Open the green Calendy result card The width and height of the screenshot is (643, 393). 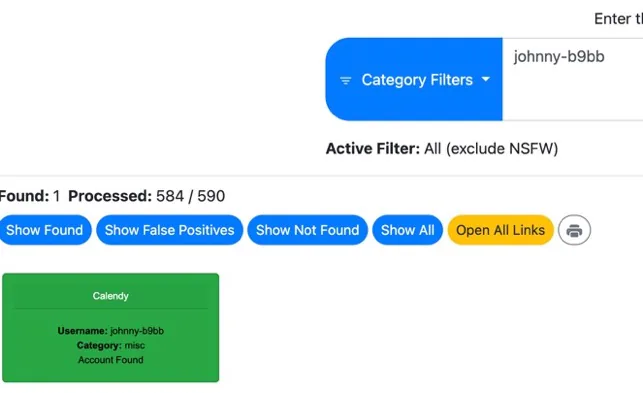111,327
